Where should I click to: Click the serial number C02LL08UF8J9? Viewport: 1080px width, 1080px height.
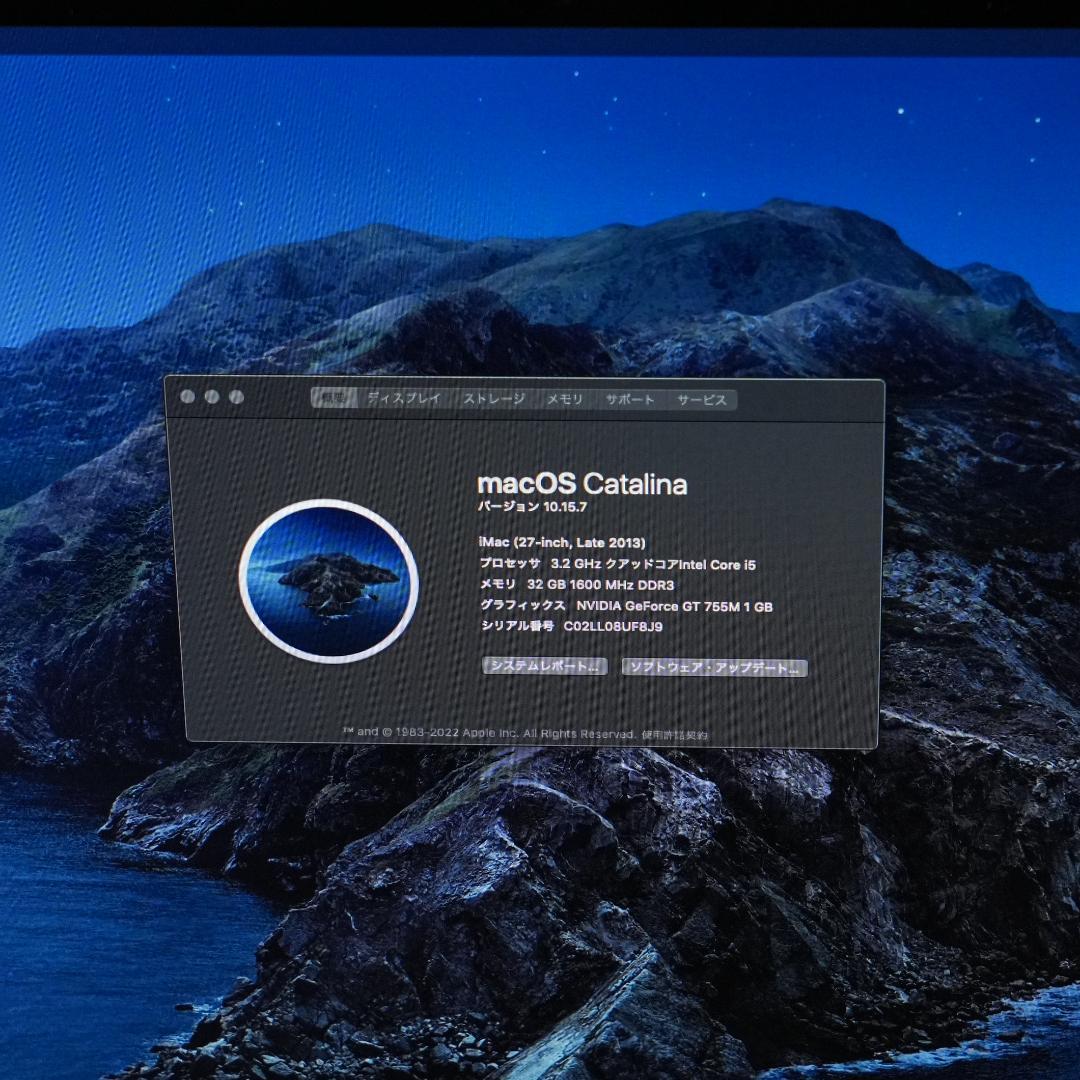[613, 627]
